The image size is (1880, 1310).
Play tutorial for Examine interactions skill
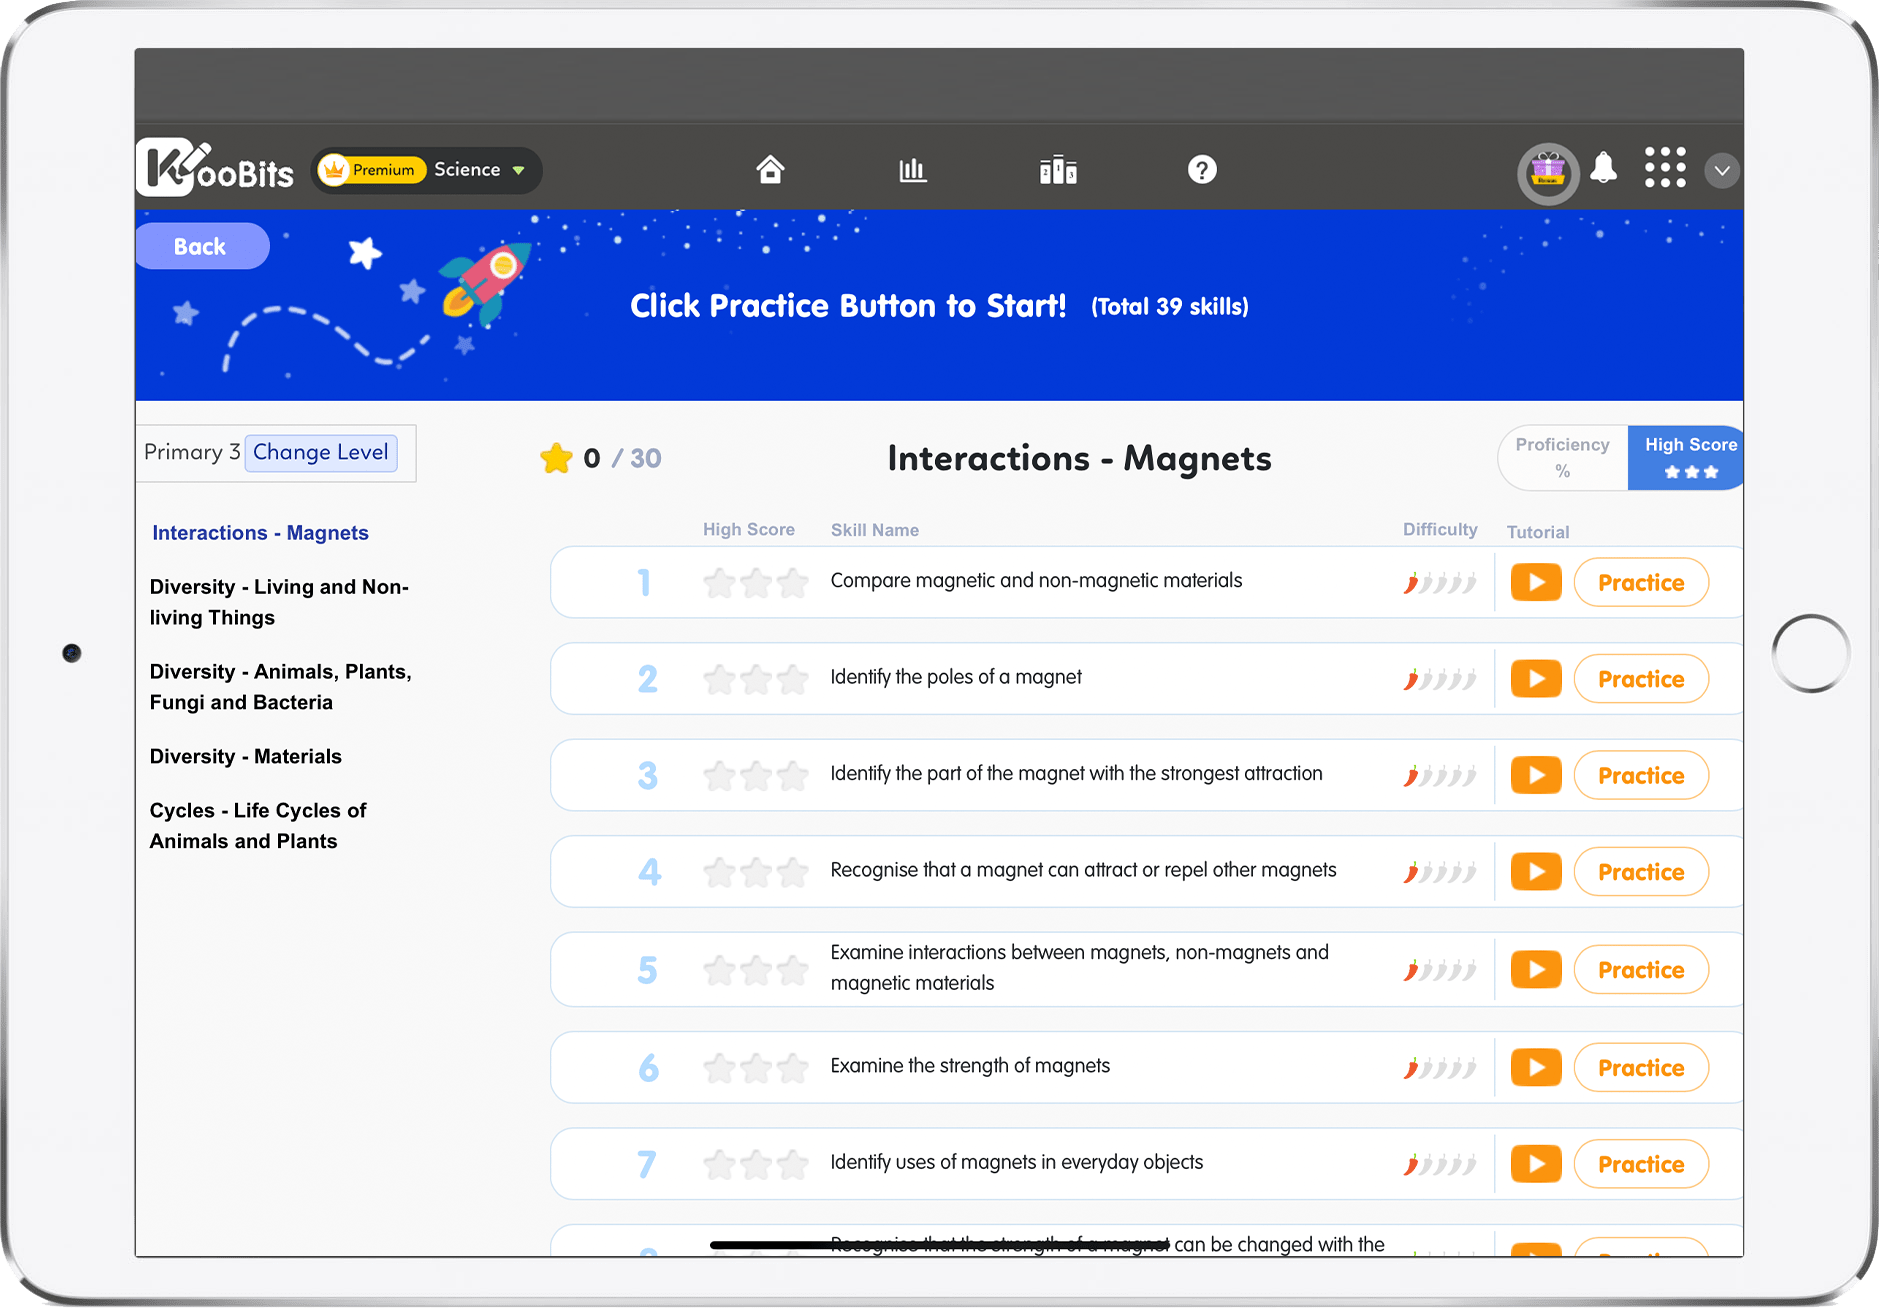tap(1536, 970)
